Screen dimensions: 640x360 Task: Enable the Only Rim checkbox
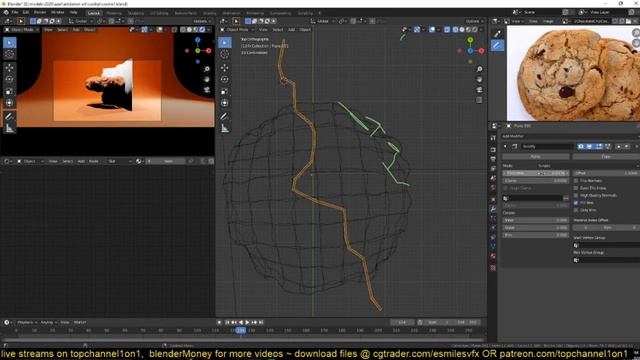click(x=576, y=210)
